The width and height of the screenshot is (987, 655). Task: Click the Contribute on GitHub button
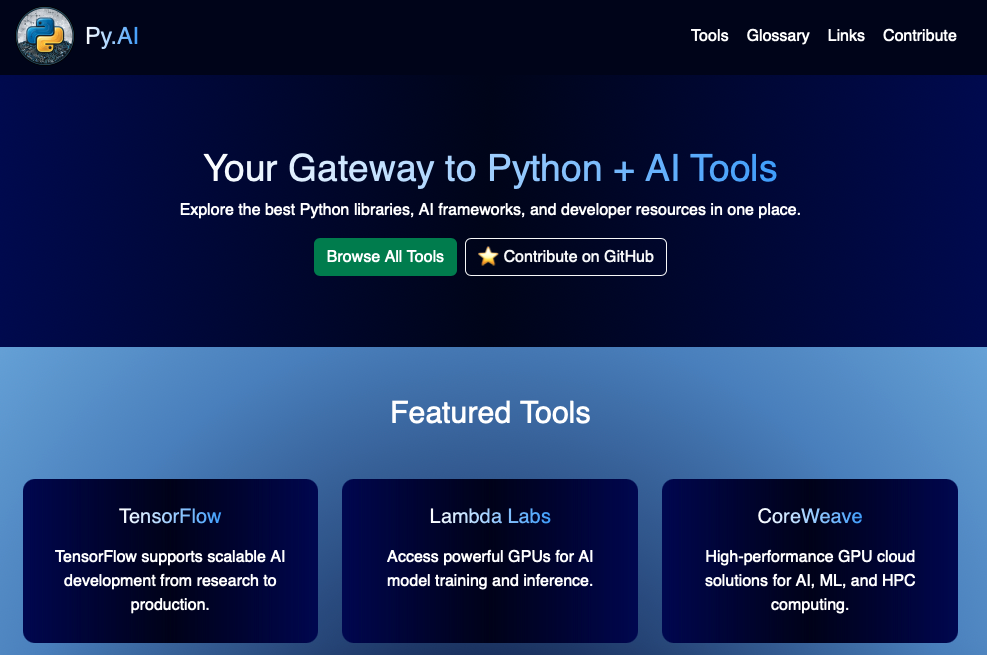coord(565,256)
